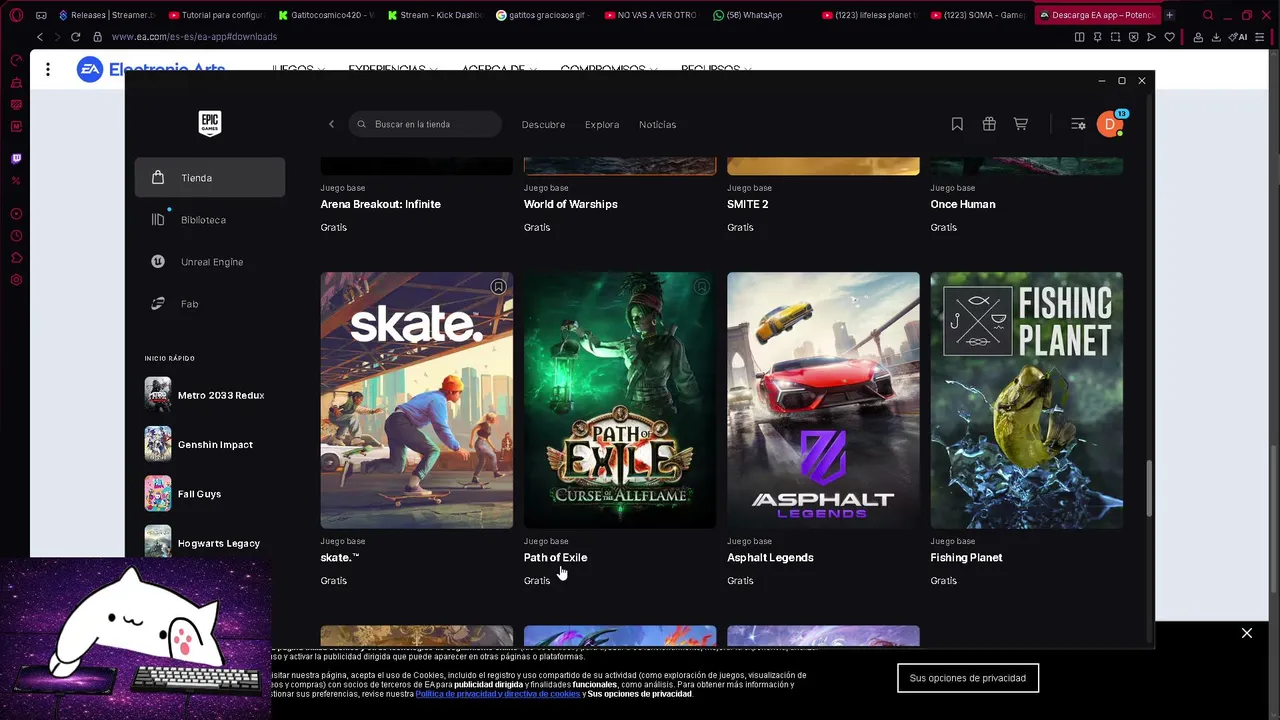Click the Epic Games logo in launcher
This screenshot has height=720, width=1280.
(209, 123)
